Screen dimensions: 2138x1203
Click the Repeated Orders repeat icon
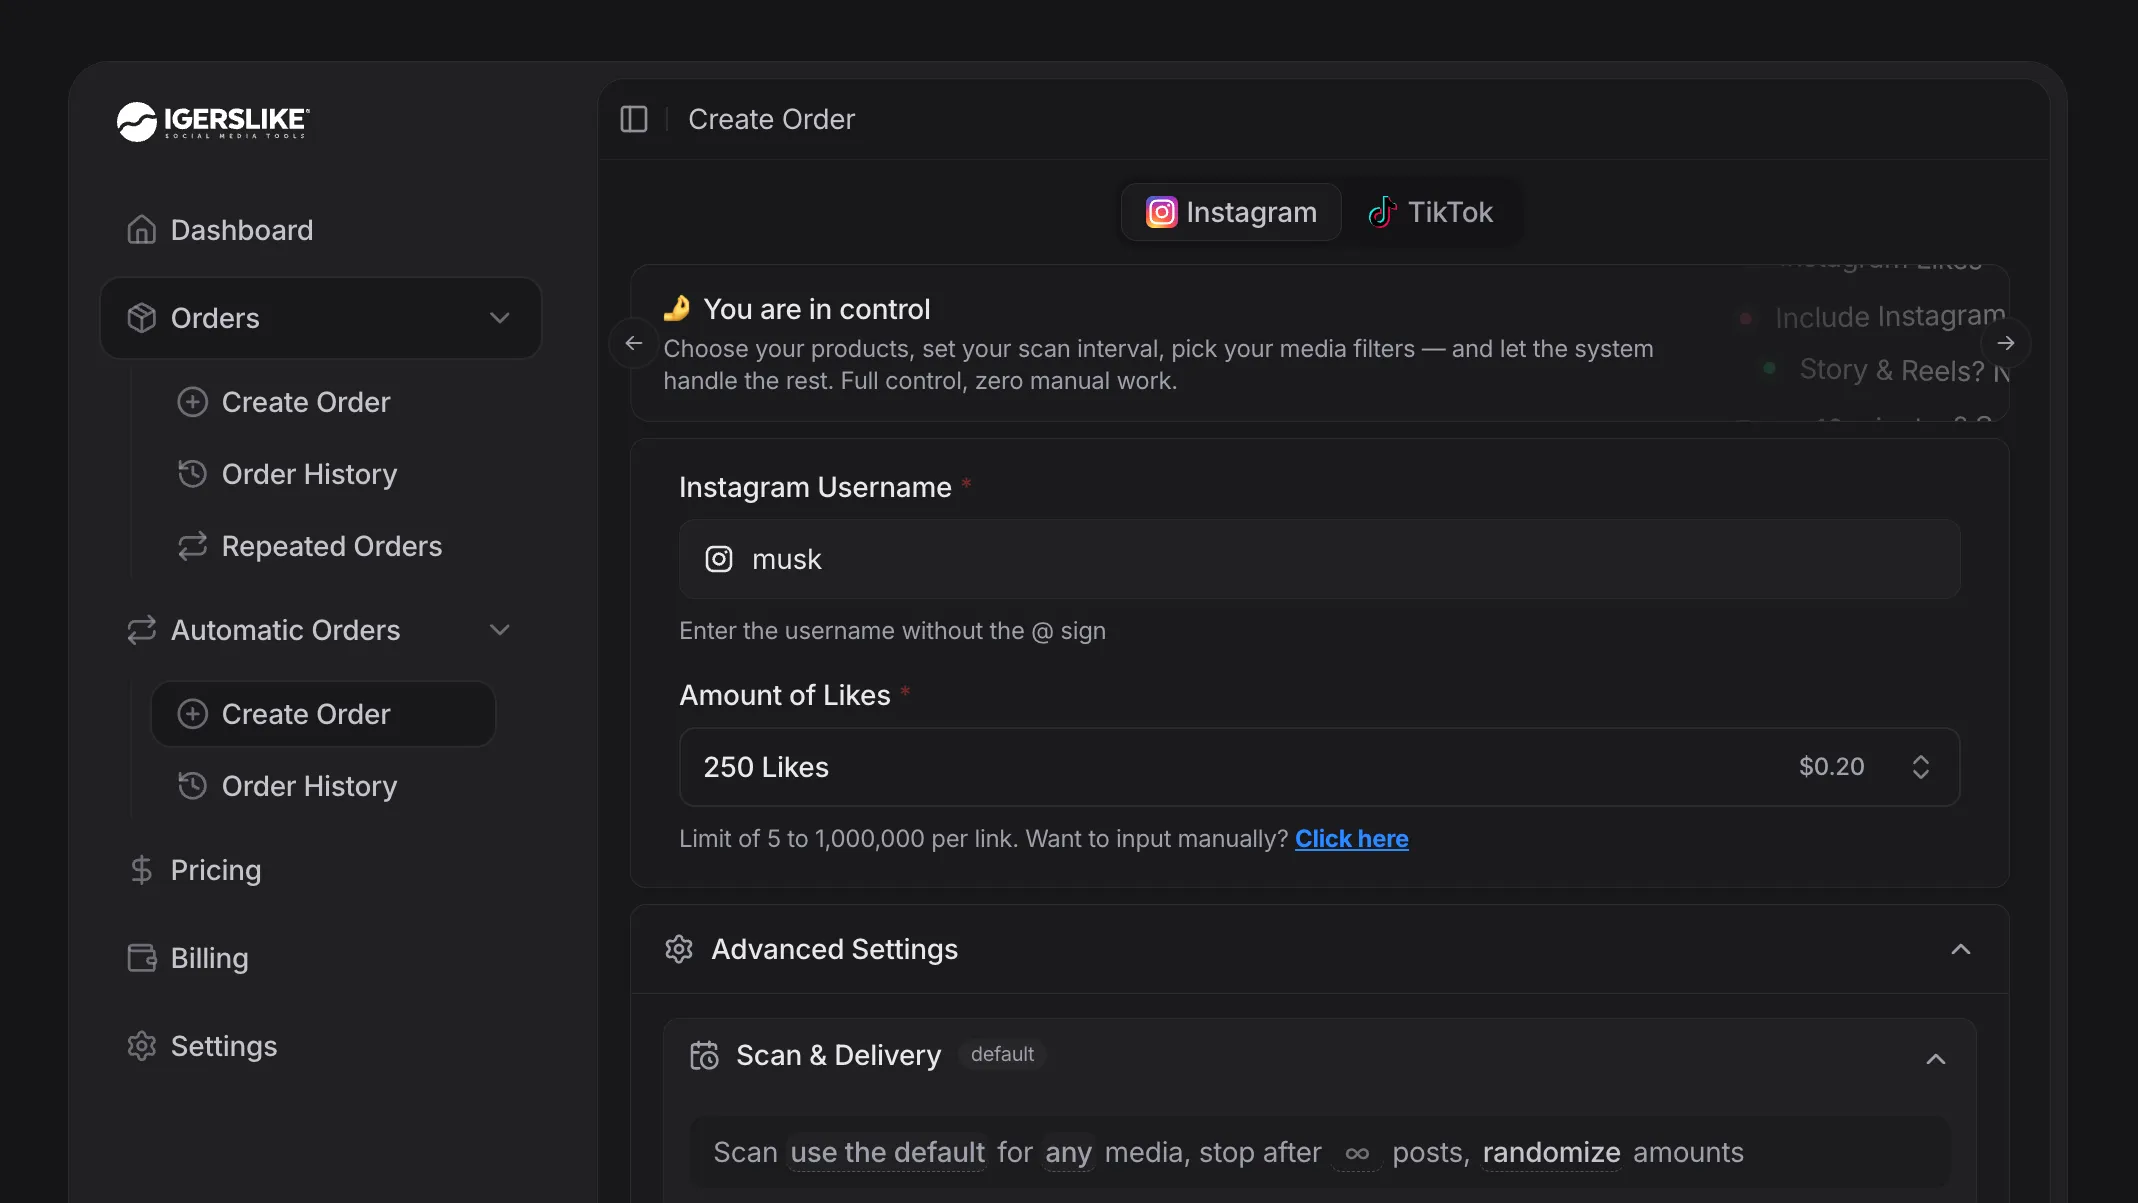coord(192,546)
